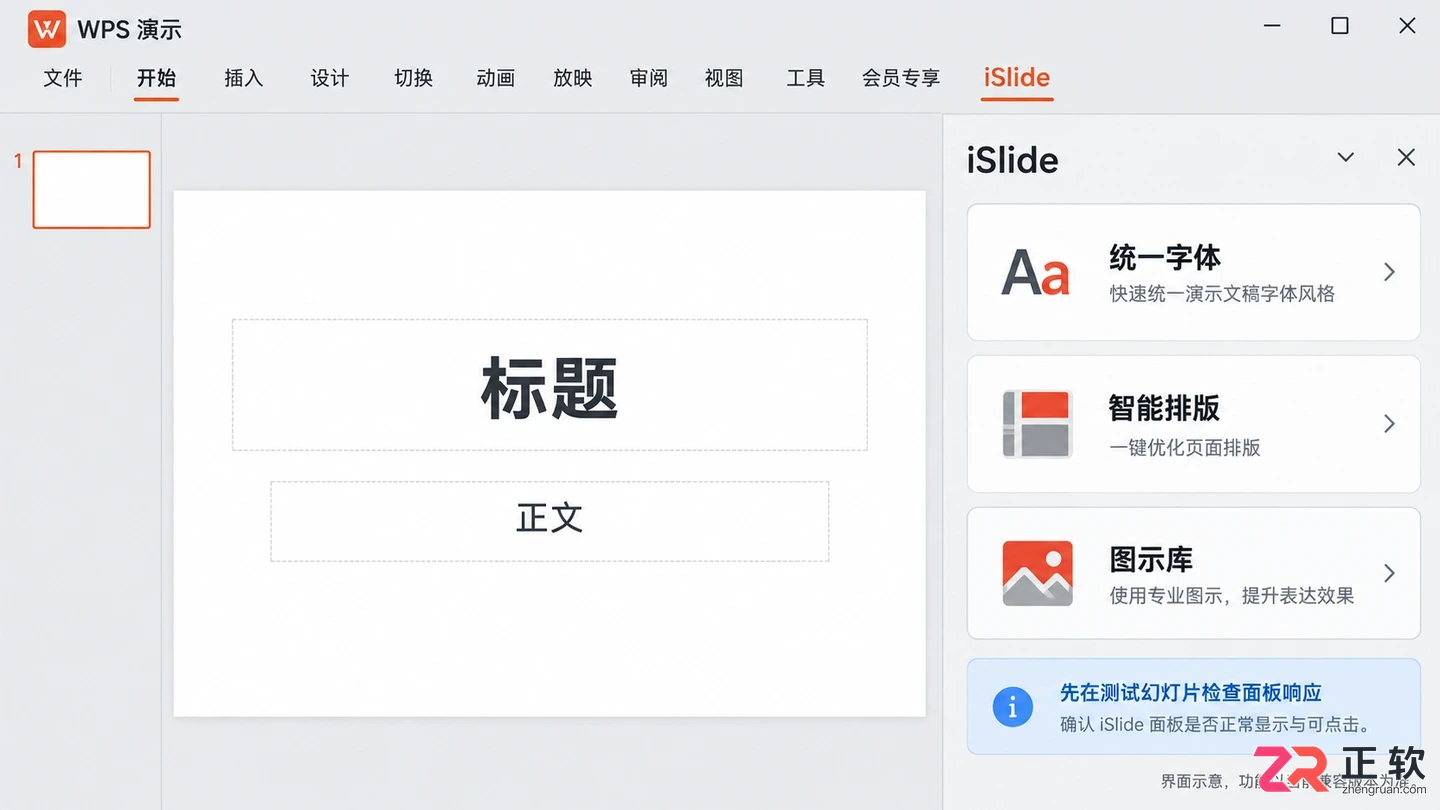Screen dimensions: 1440x810
Task: Open the 设计 tab
Action: pos(329,78)
